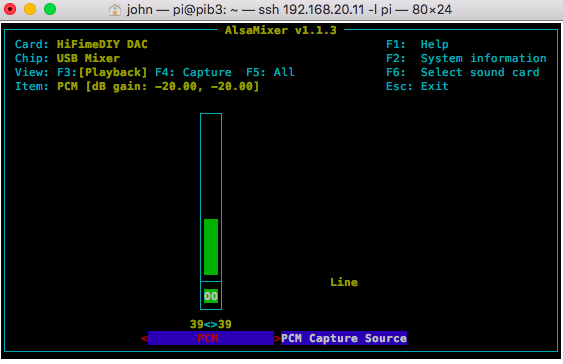
Task: Click Esc Exit label
Action: pyautogui.click(x=417, y=87)
